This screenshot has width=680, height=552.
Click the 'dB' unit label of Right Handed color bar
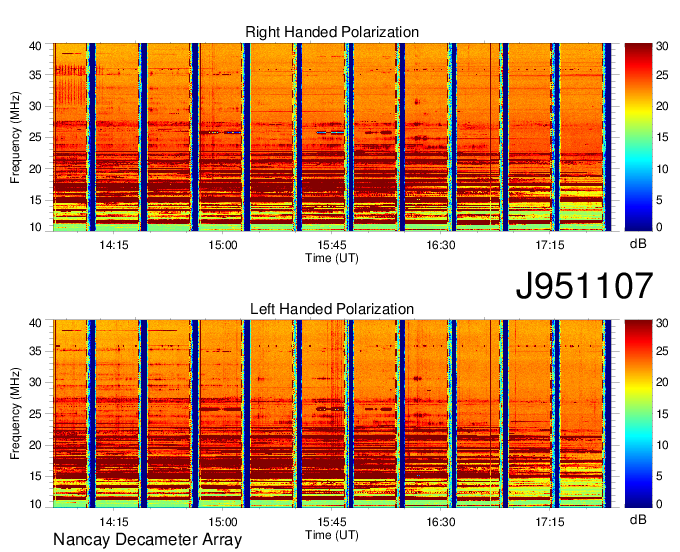(638, 244)
